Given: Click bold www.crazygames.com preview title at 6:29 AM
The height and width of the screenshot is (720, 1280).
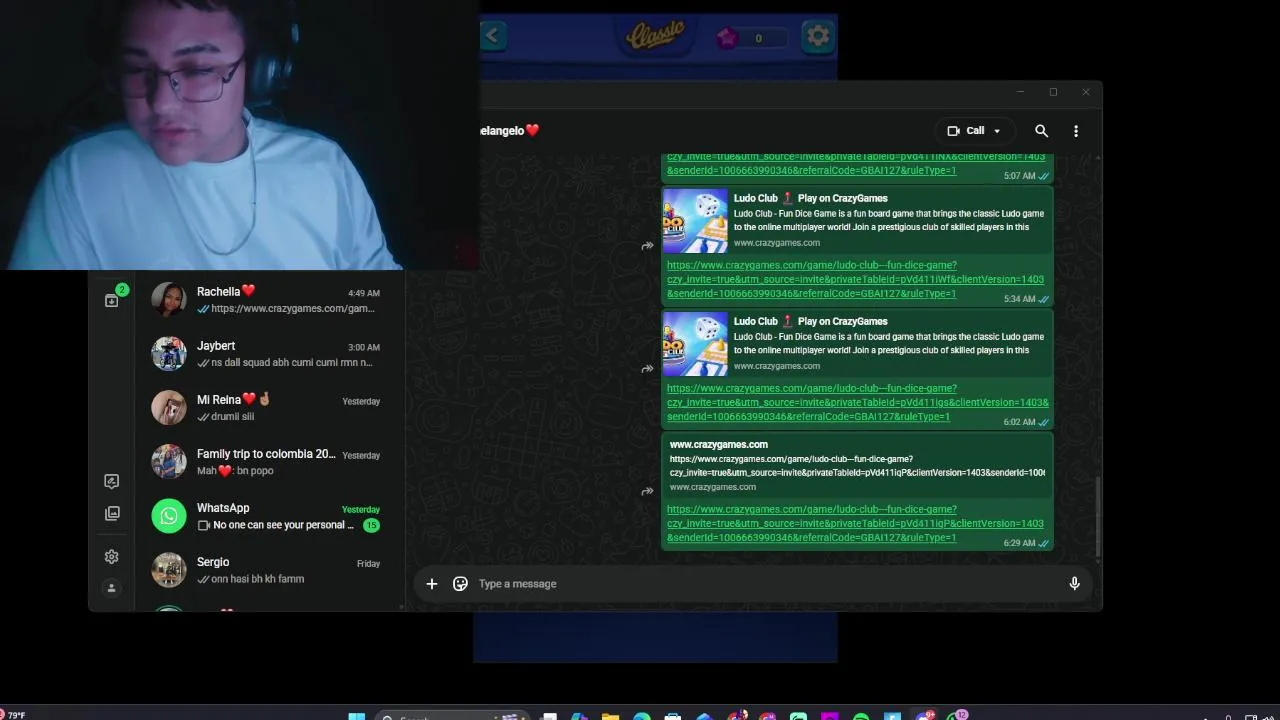Looking at the screenshot, I should tap(718, 444).
